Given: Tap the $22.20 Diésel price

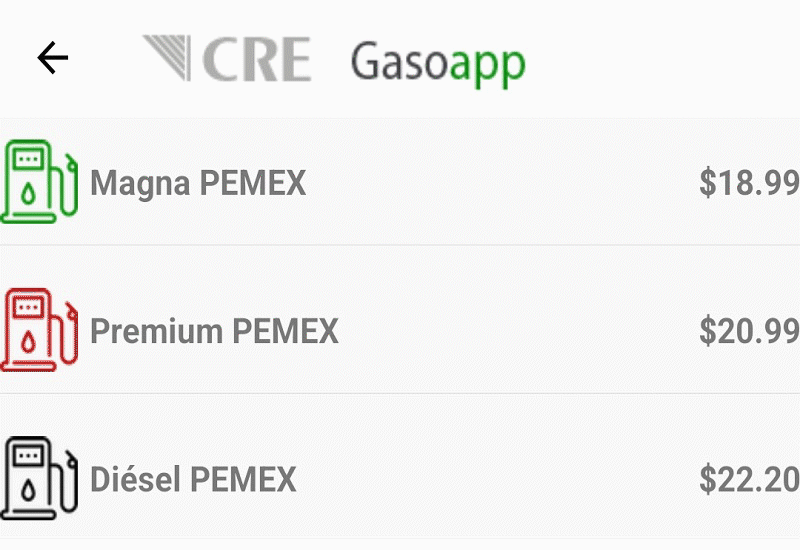Looking at the screenshot, I should [748, 479].
